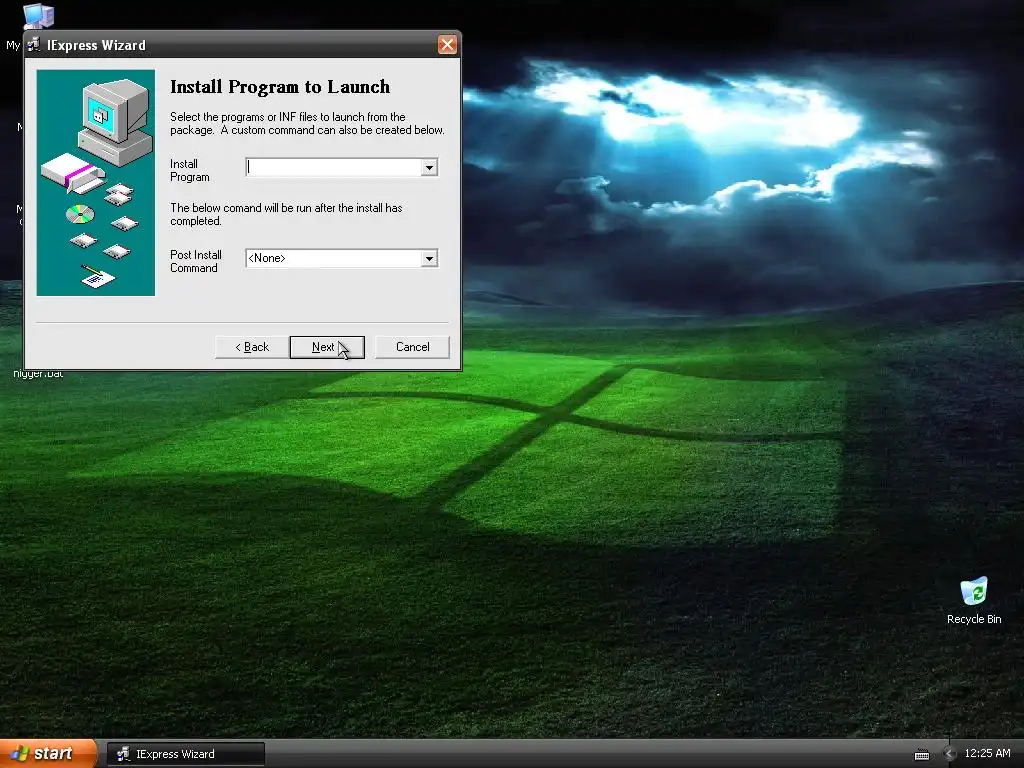Click the 12:25 AM clock
The image size is (1024, 768).
click(x=987, y=754)
